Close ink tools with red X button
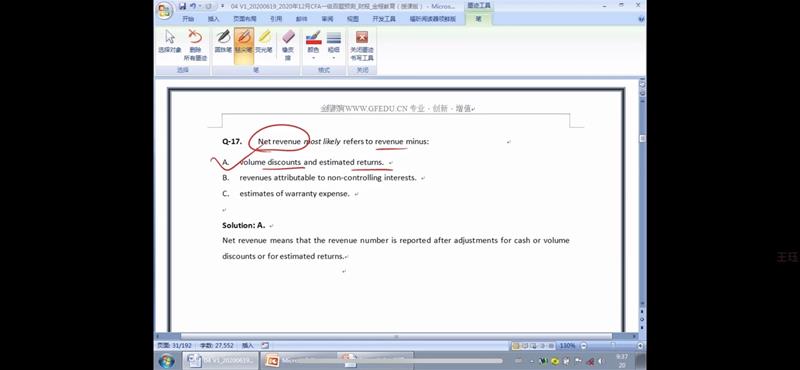 coord(362,45)
